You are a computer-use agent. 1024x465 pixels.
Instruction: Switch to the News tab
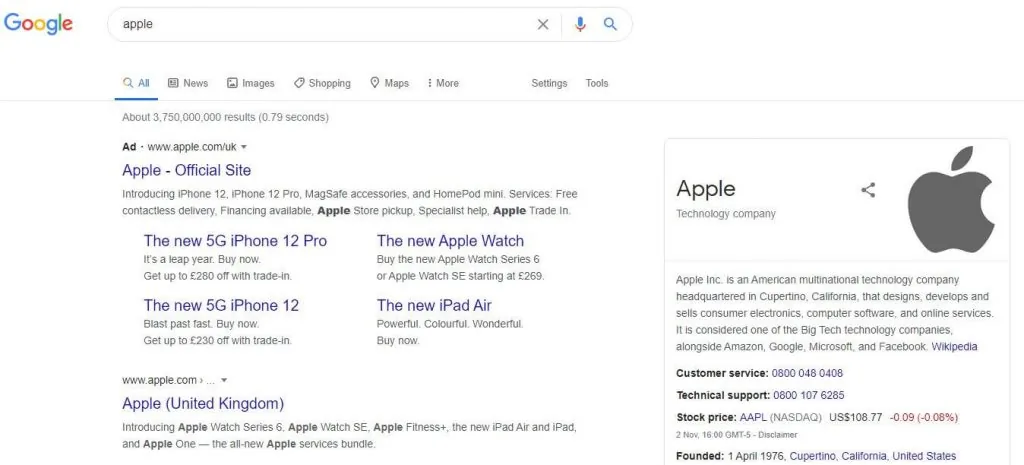188,83
